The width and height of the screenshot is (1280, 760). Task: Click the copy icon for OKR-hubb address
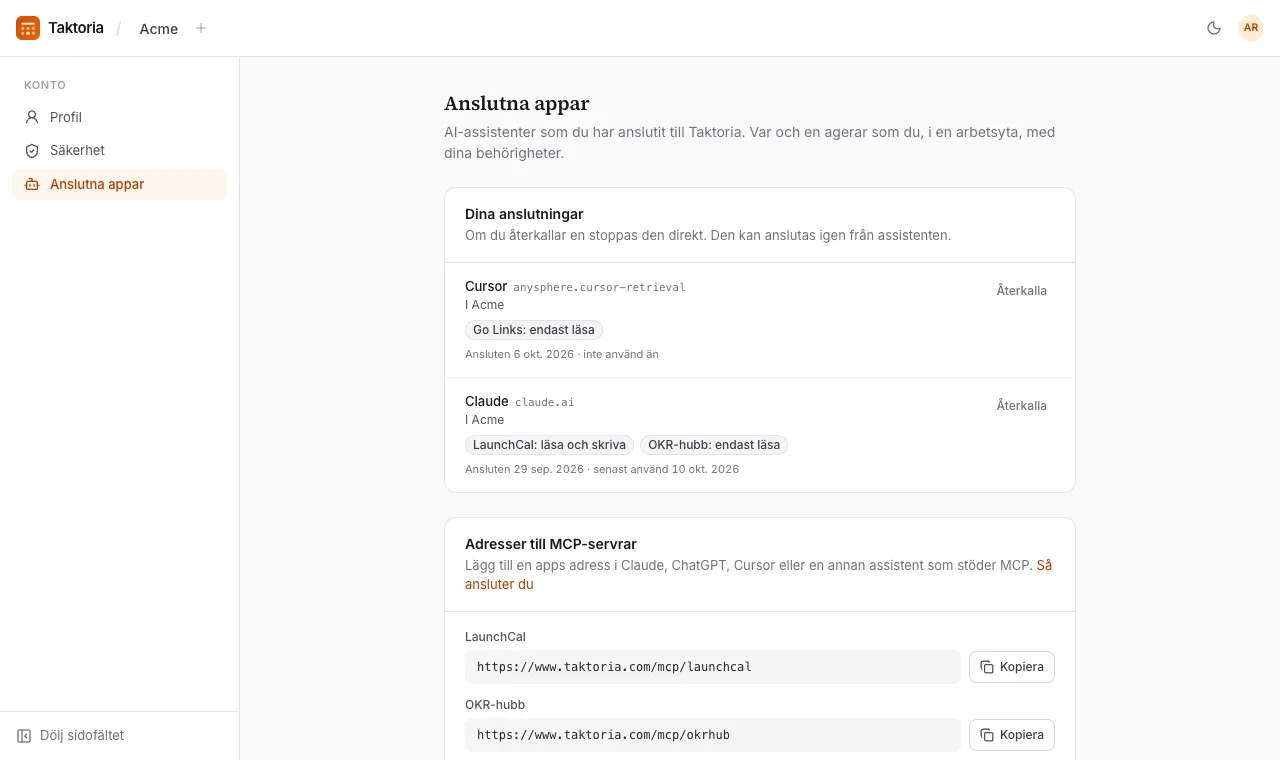pos(987,735)
